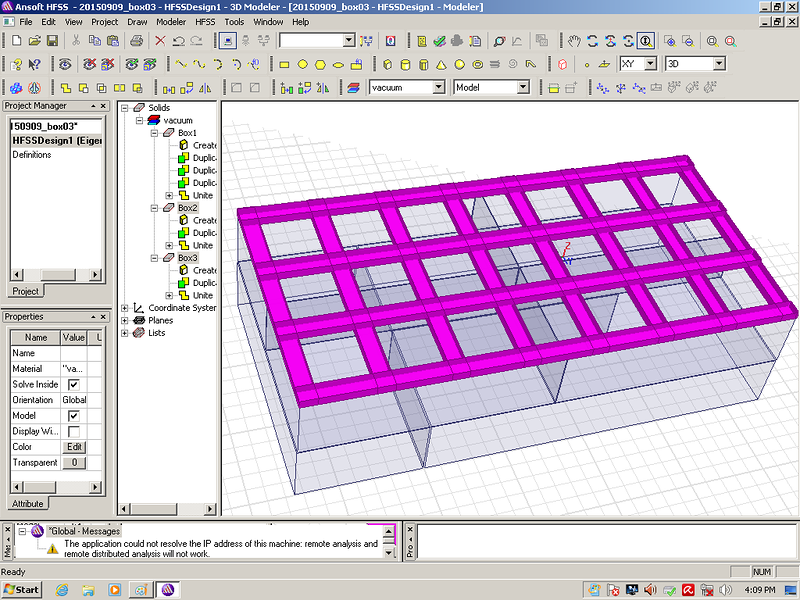
Task: Toggle the Model checkbox in Properties
Action: point(73,416)
